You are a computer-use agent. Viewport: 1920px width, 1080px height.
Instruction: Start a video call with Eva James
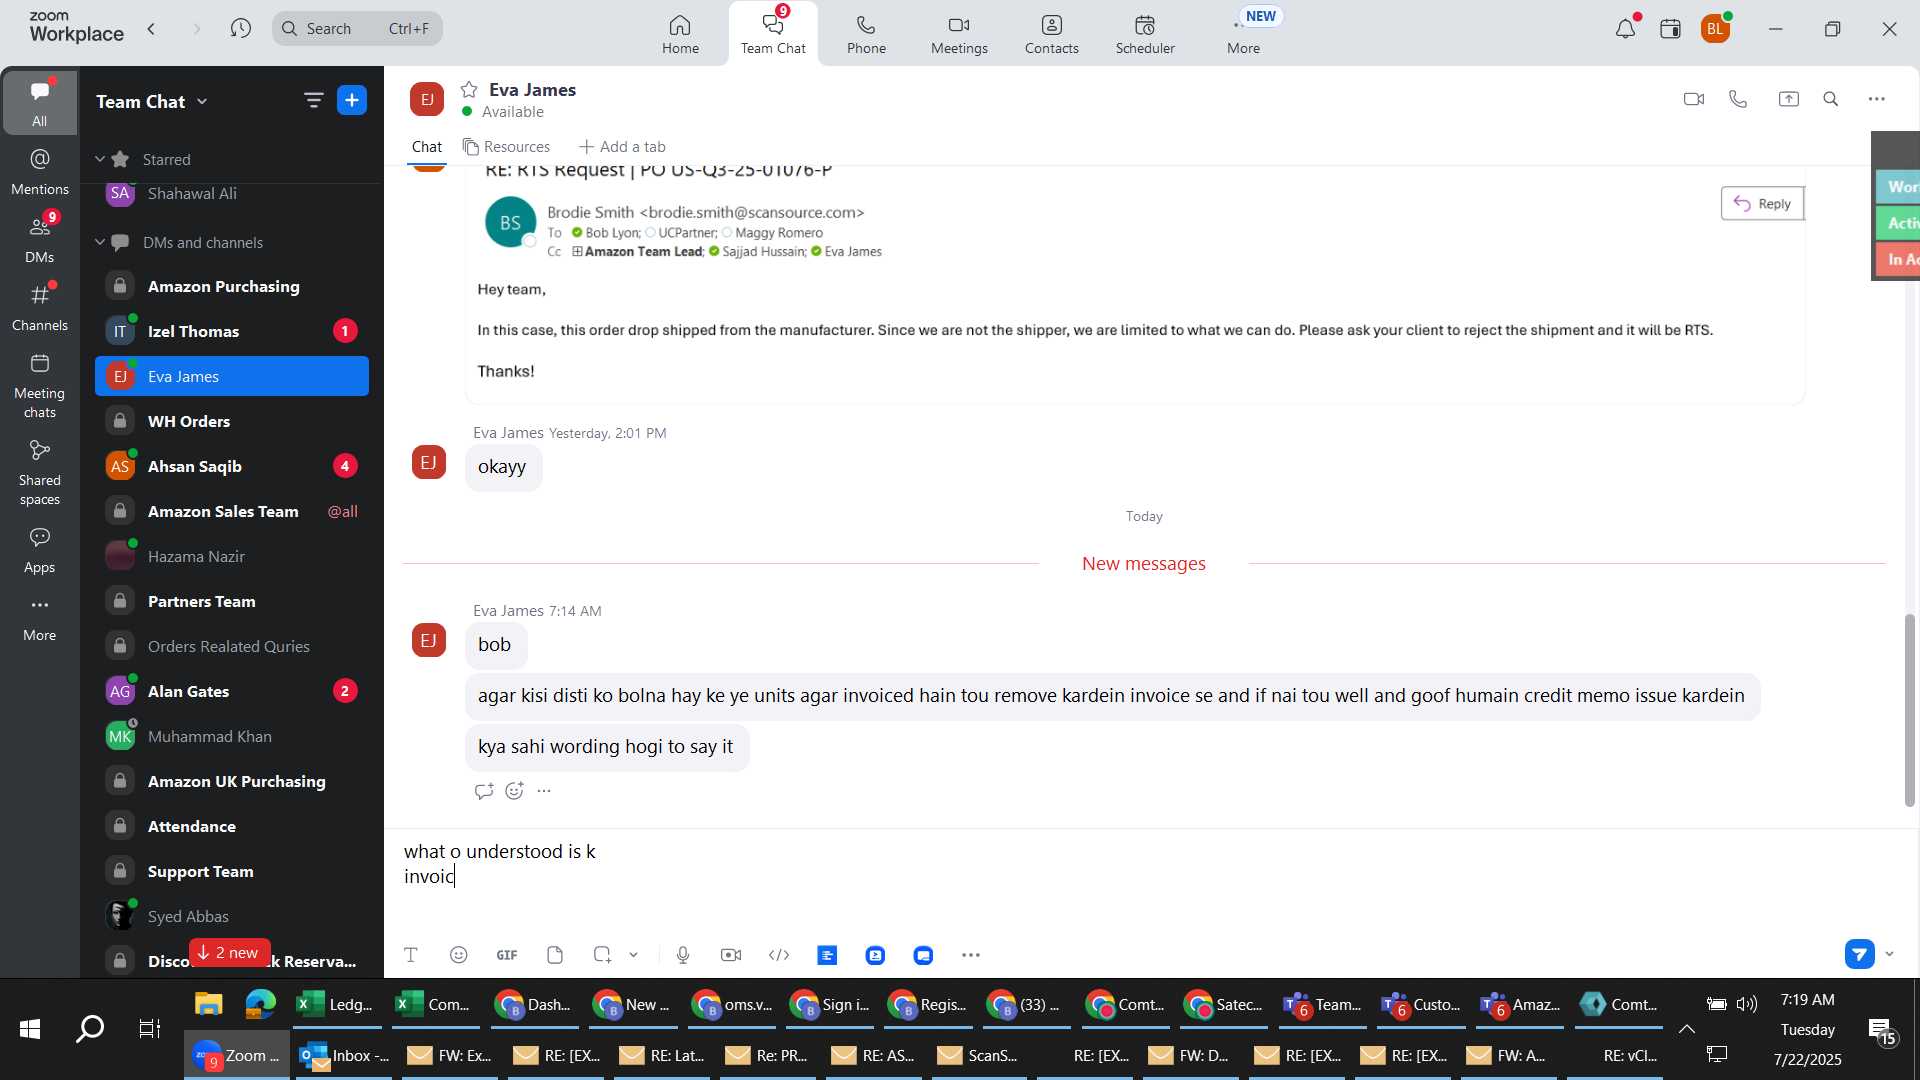click(1693, 99)
